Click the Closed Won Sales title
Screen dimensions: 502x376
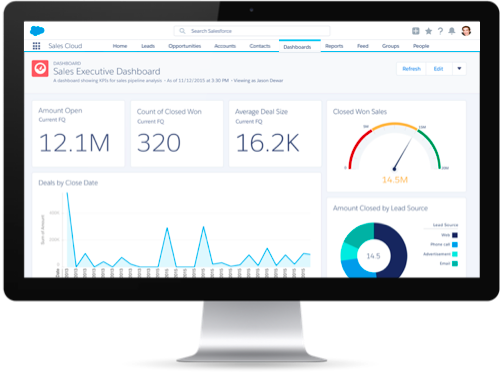(360, 112)
